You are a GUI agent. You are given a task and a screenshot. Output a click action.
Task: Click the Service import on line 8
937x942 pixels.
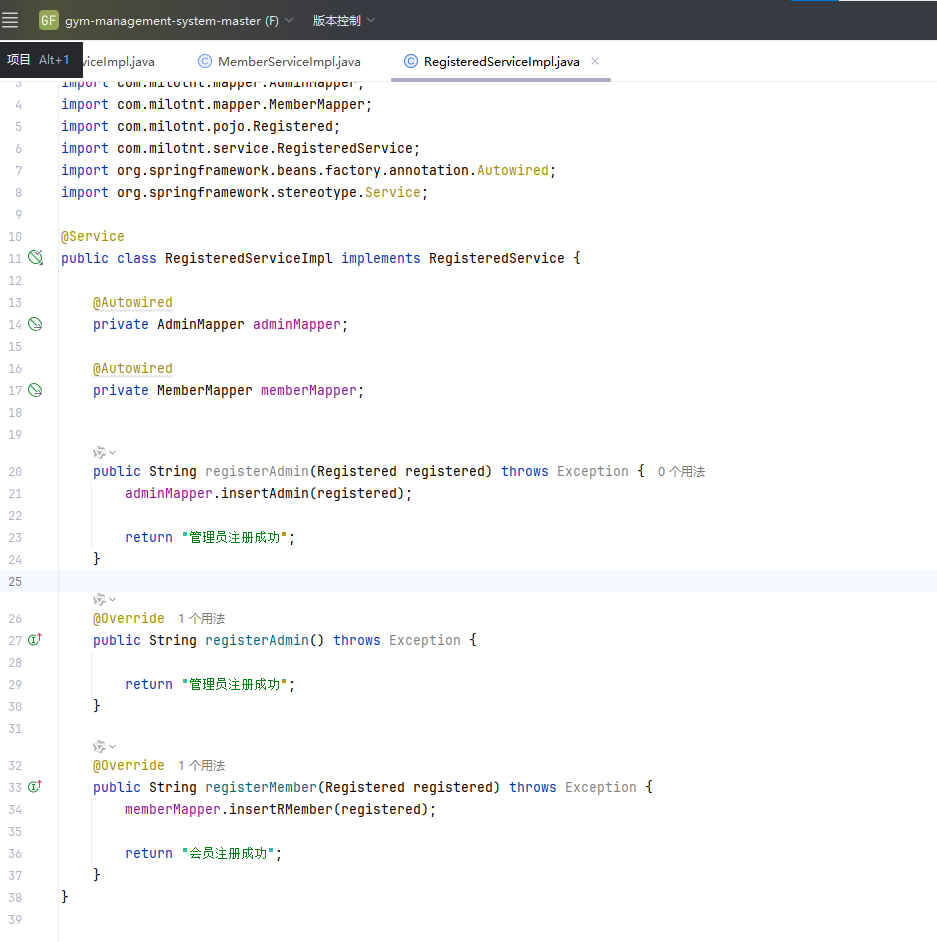pyautogui.click(x=393, y=192)
